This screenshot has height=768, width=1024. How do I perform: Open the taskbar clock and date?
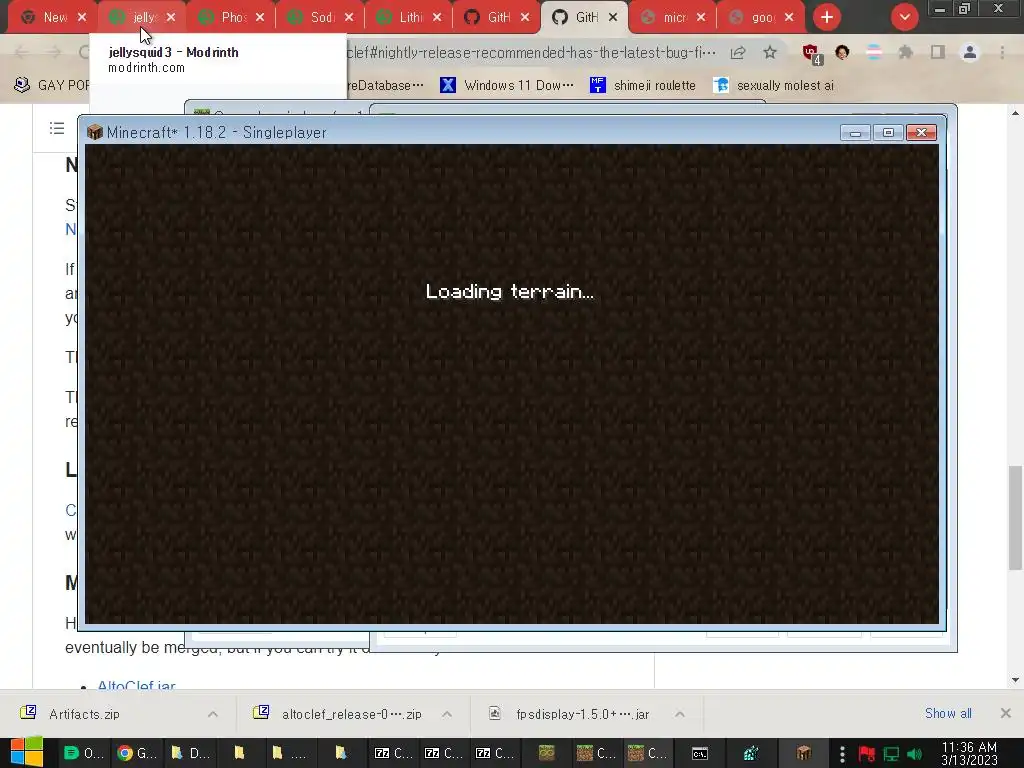(969, 753)
